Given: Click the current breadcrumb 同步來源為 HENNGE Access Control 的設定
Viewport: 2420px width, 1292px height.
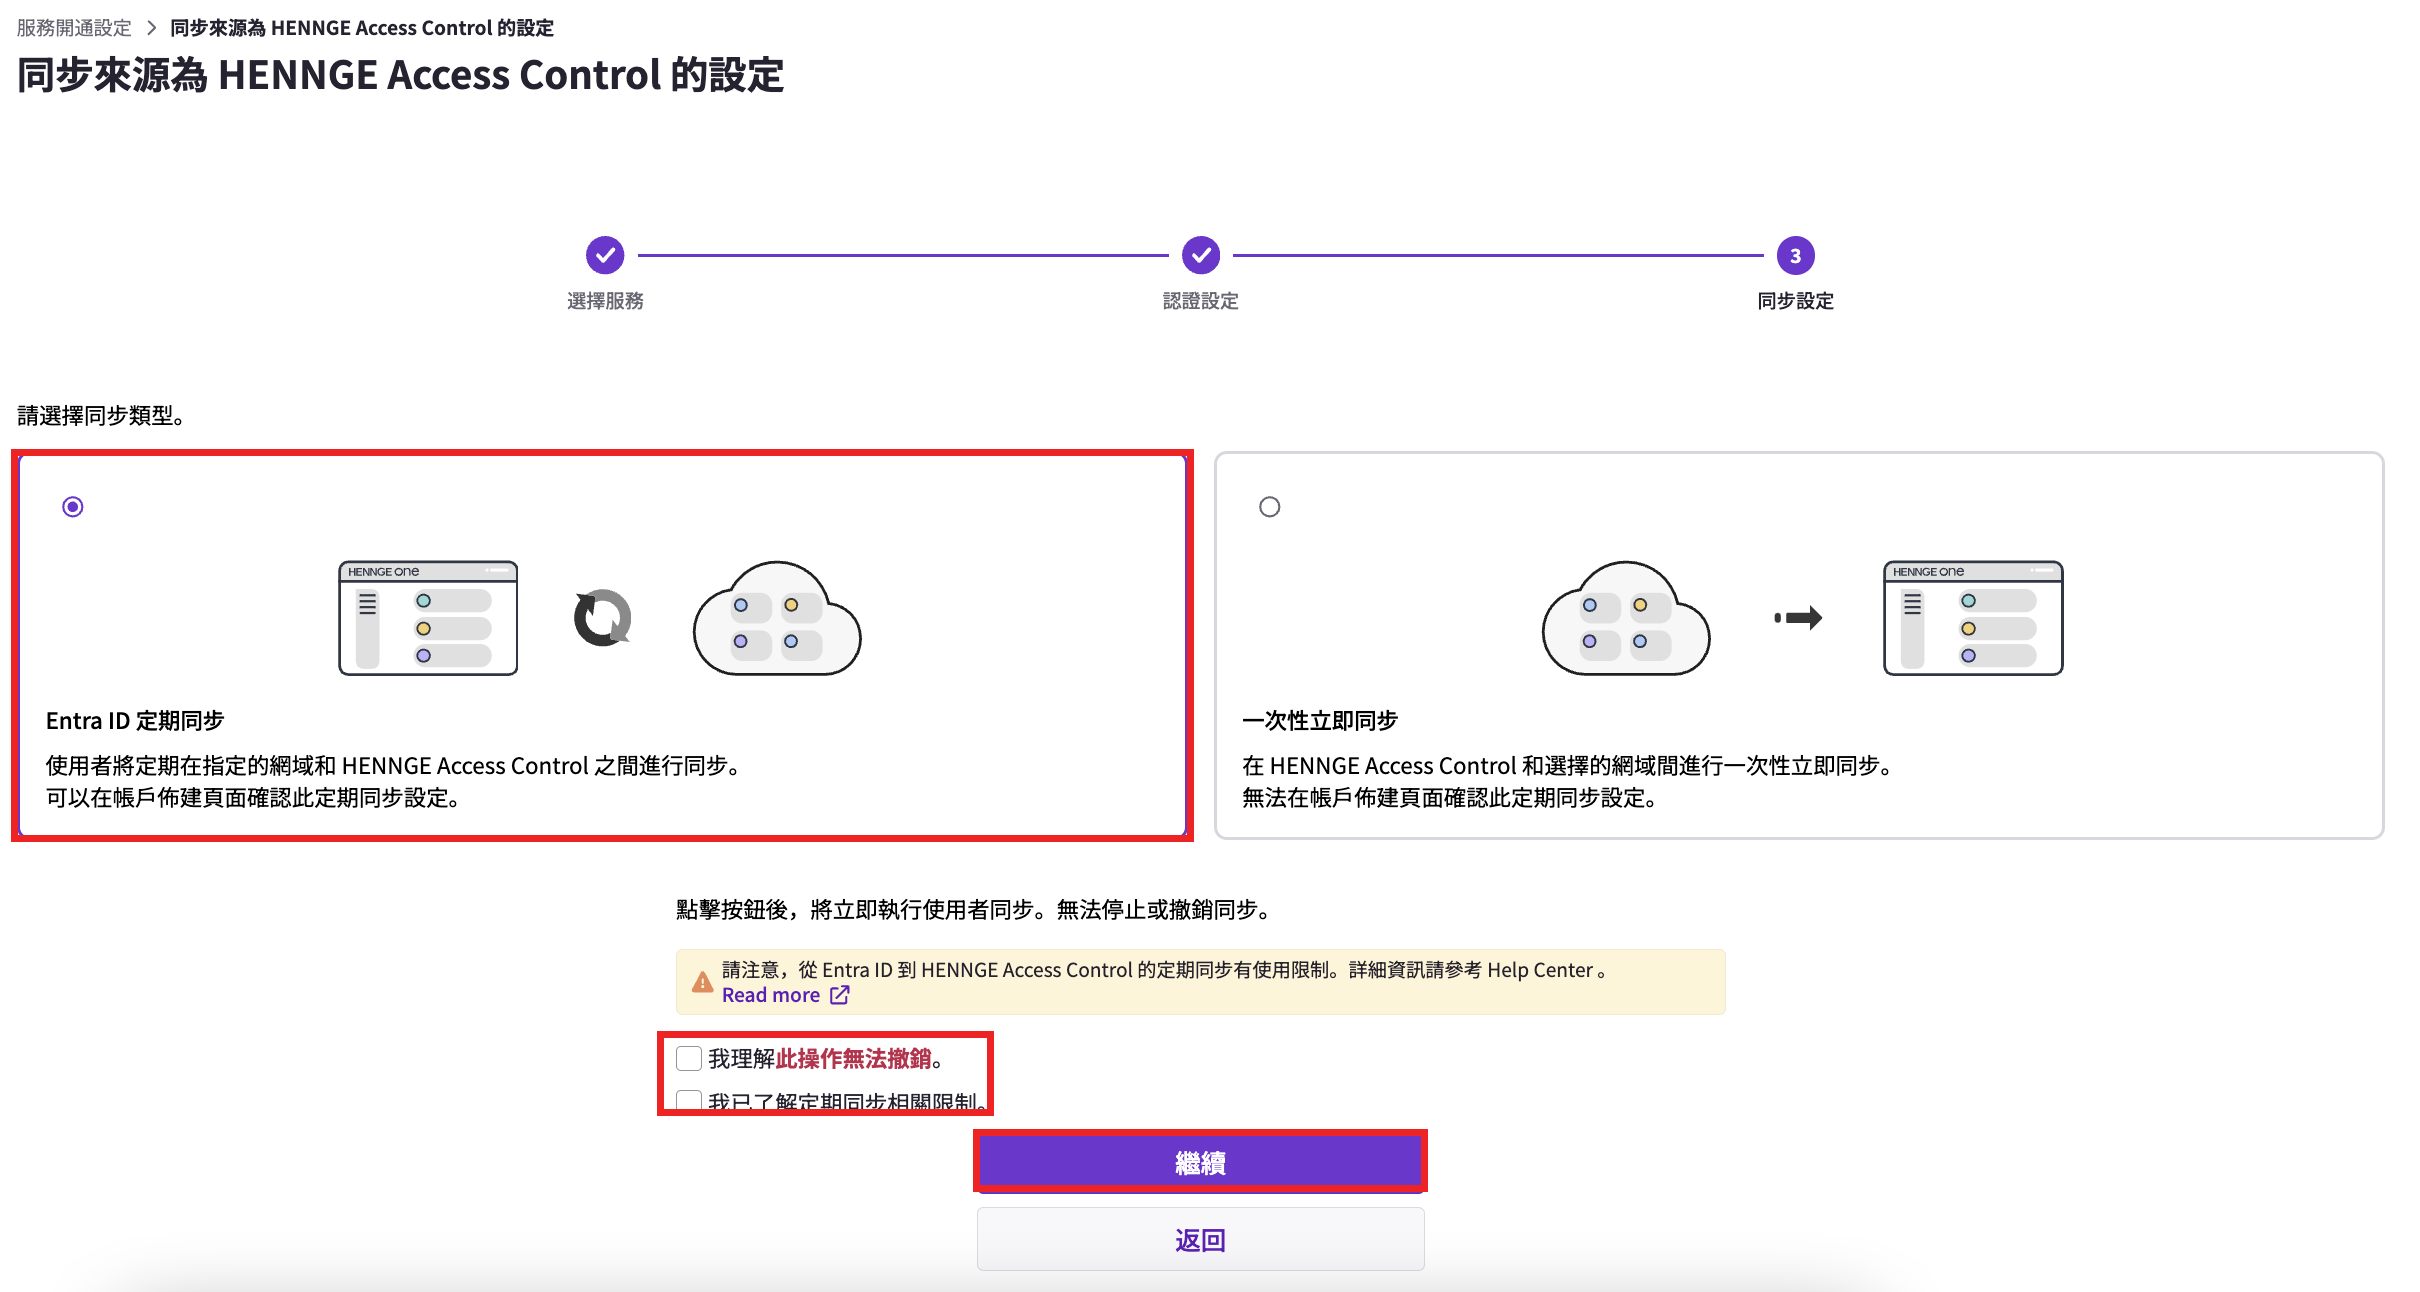Looking at the screenshot, I should [362, 28].
